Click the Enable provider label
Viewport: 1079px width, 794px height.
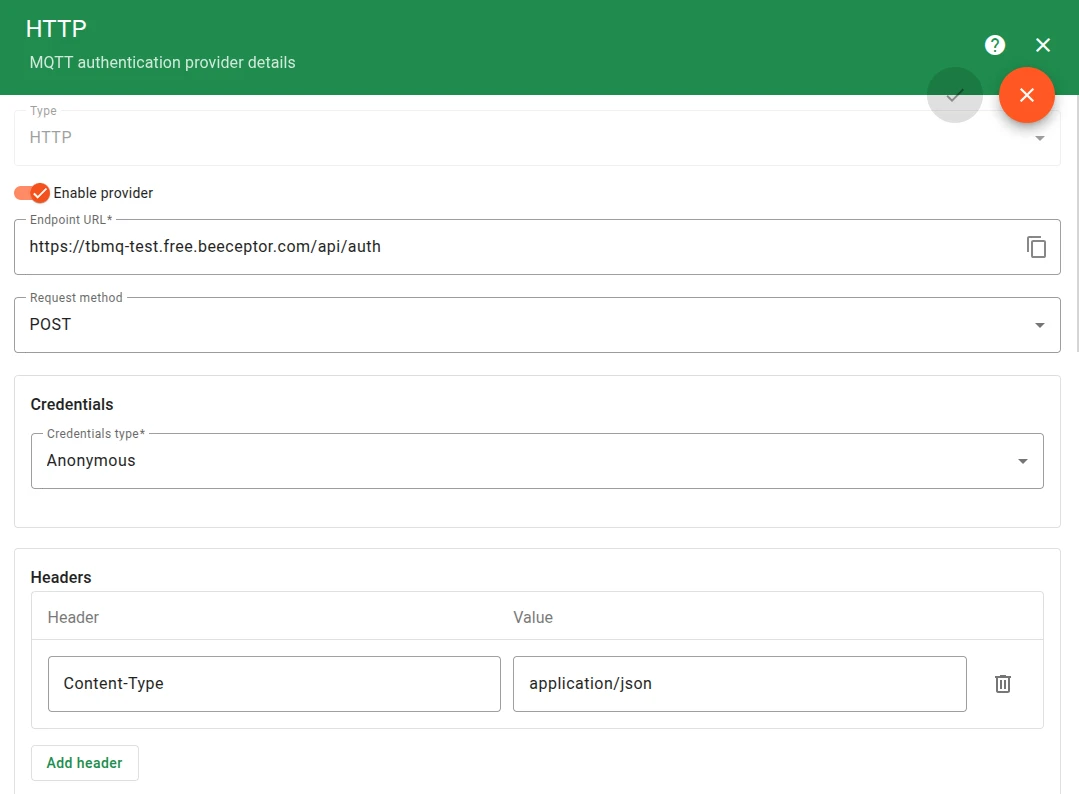point(103,193)
